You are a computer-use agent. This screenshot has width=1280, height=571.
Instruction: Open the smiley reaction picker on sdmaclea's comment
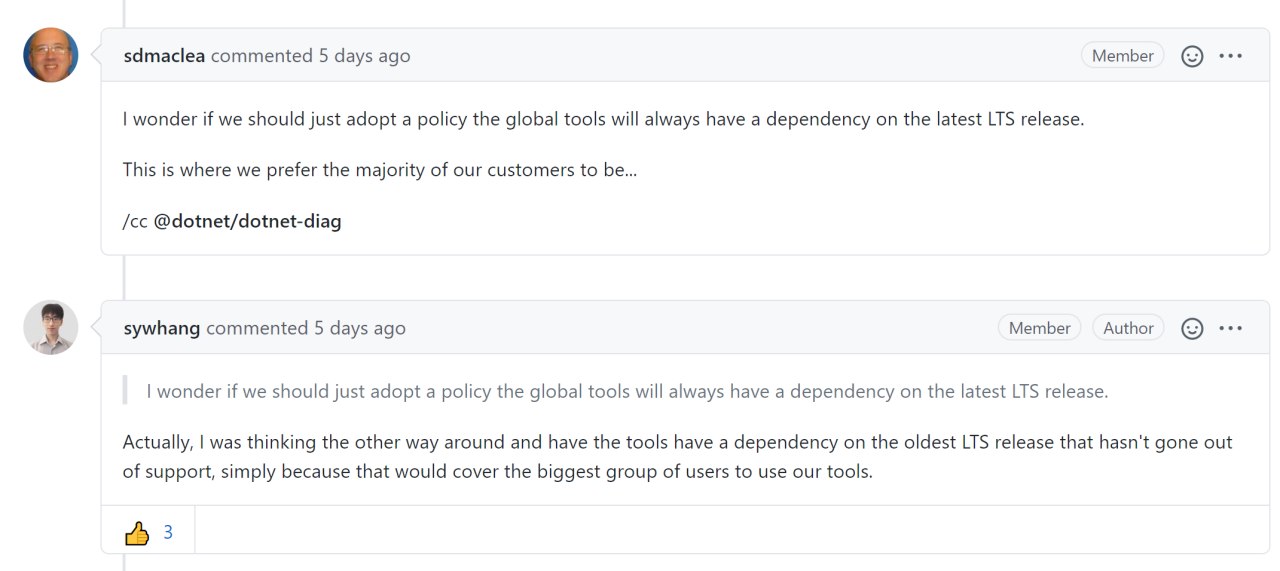pyautogui.click(x=1192, y=56)
